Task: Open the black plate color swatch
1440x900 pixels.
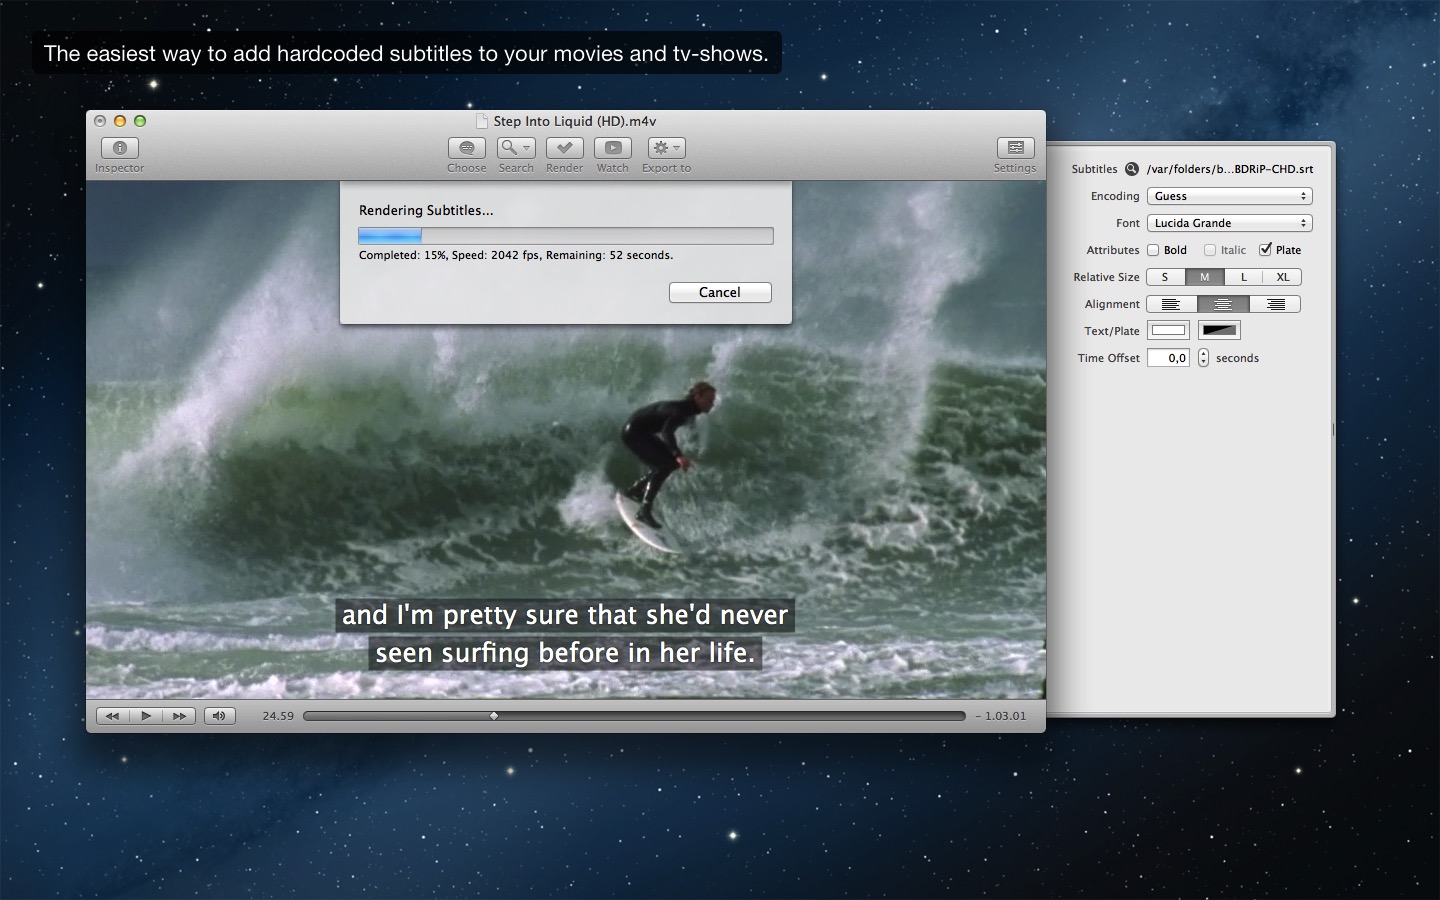Action: pyautogui.click(x=1219, y=331)
